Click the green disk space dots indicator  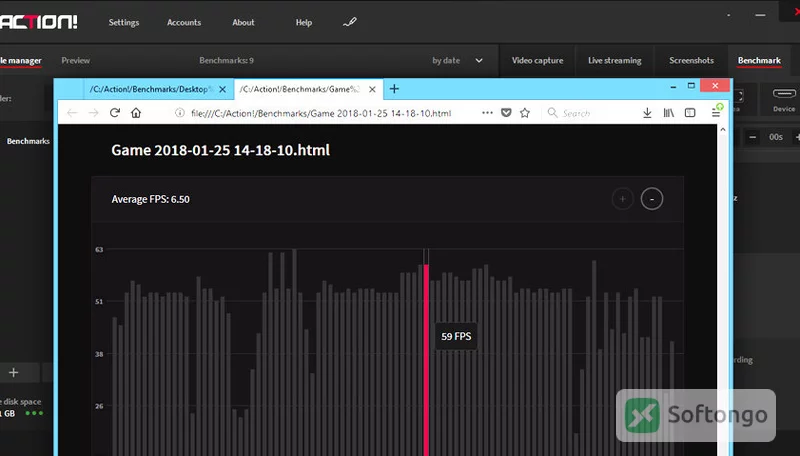click(x=34, y=413)
